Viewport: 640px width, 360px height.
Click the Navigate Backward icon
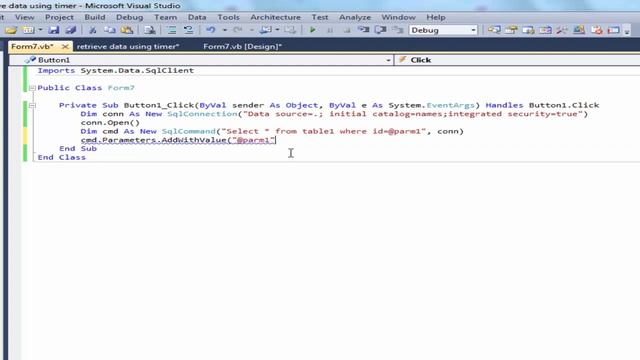pyautogui.click(x=266, y=30)
